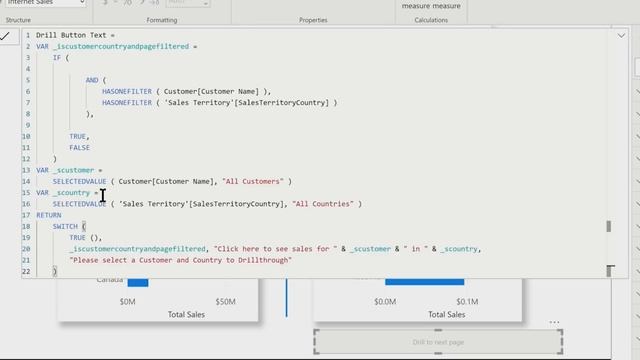Collapse the formula bar with the chevron
This screenshot has width=640, height=360.
click(x=621, y=36)
